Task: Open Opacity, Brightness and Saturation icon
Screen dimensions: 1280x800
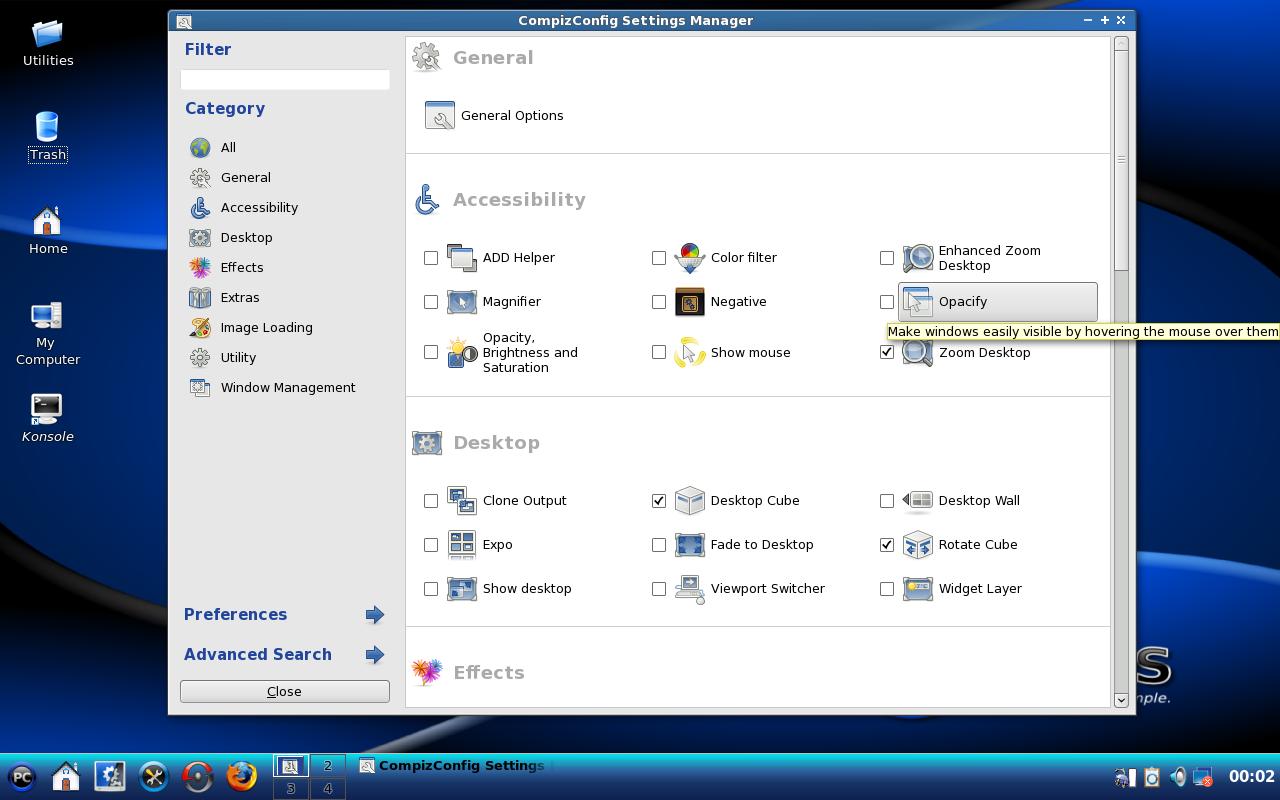Action: coord(462,352)
